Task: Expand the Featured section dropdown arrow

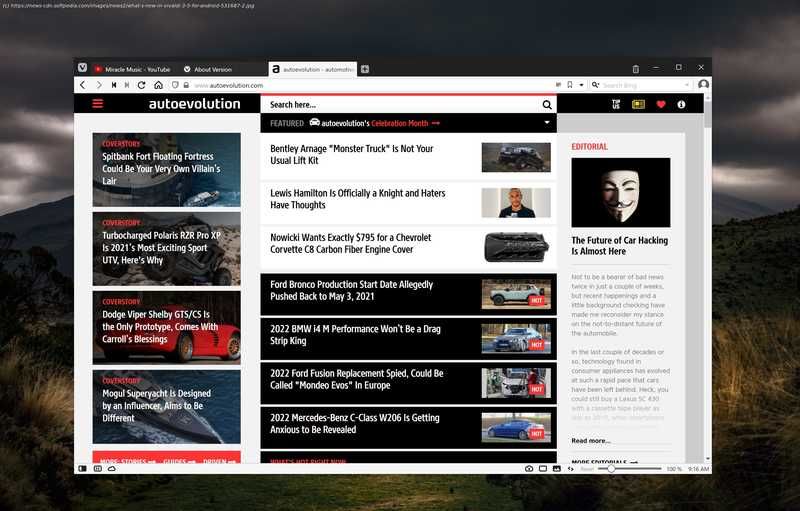Action: click(547, 123)
